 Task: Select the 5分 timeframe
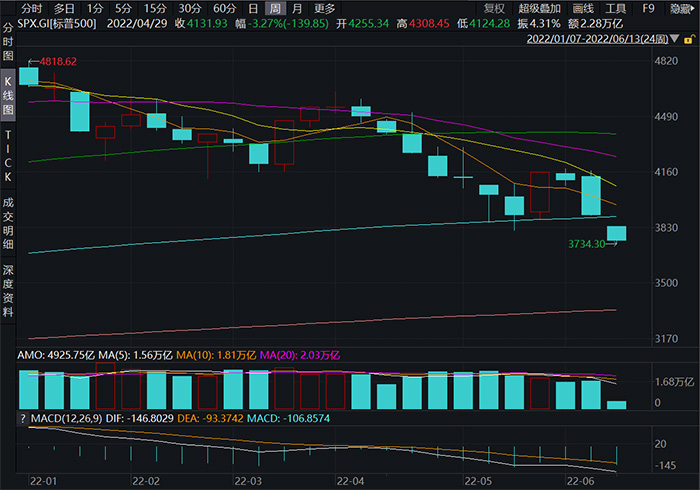(123, 8)
